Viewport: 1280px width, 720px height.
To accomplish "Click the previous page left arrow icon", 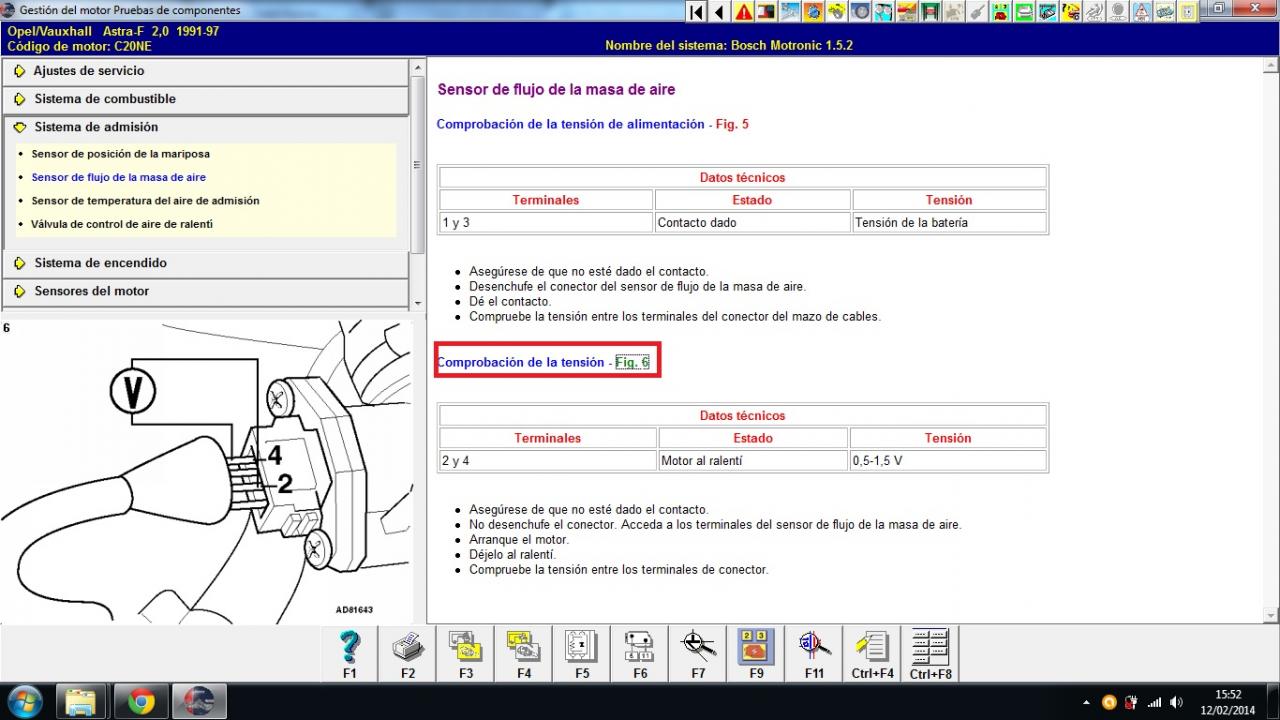I will pyautogui.click(x=719, y=12).
